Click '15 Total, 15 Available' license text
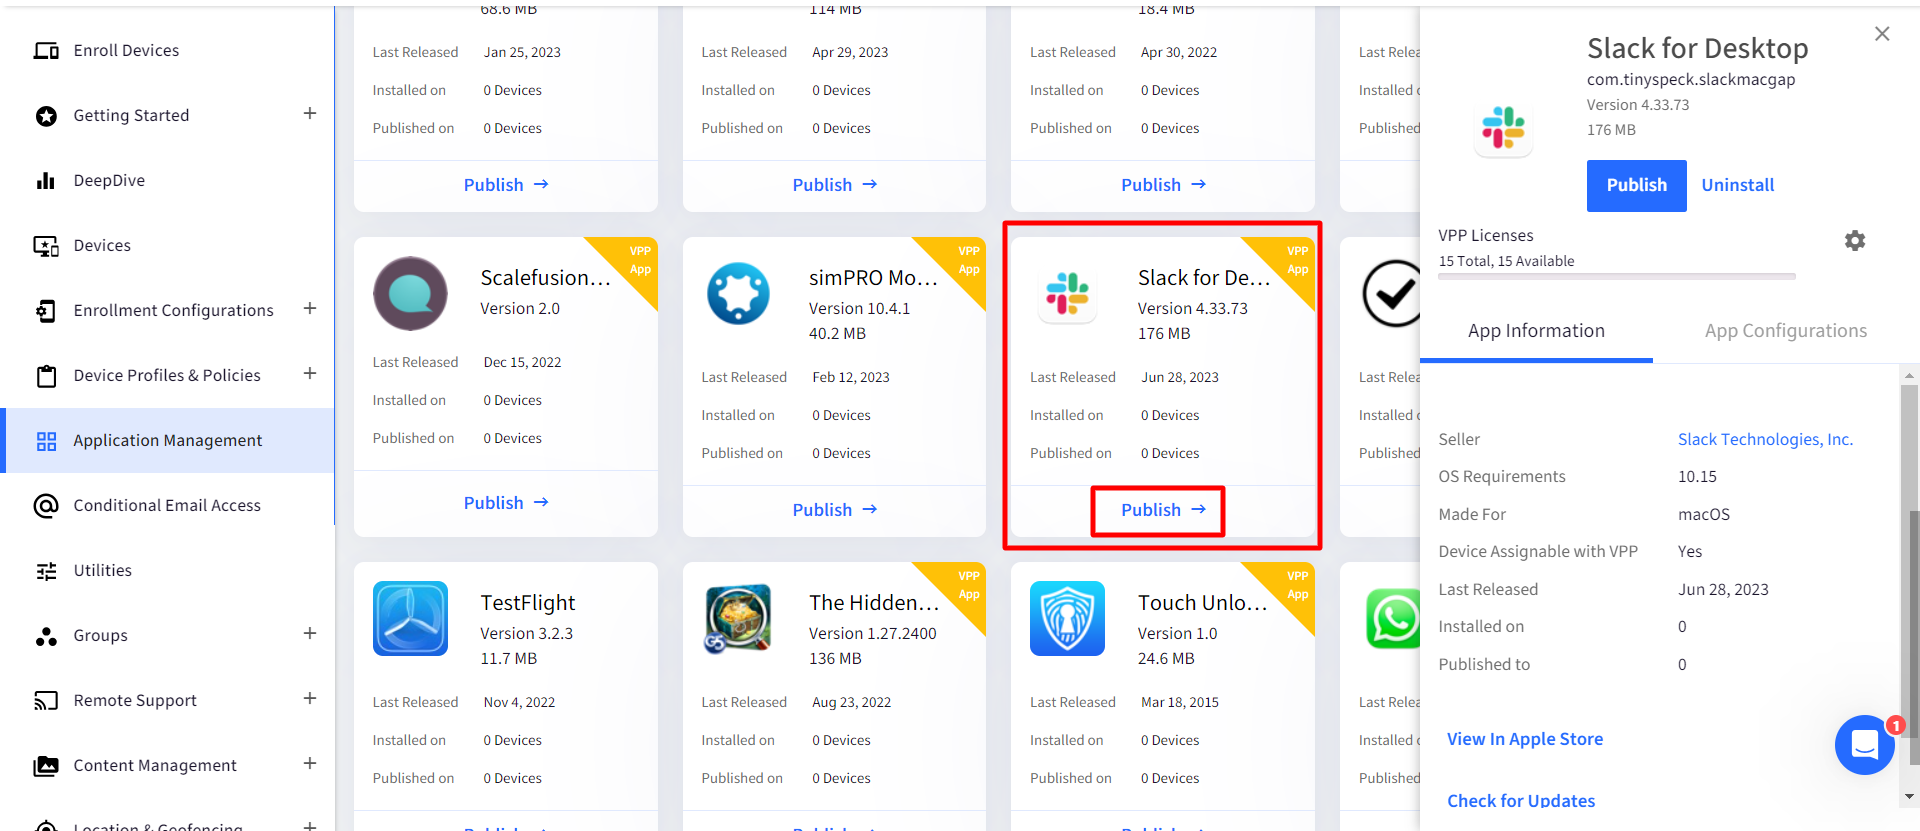The image size is (1920, 831). click(x=1506, y=262)
